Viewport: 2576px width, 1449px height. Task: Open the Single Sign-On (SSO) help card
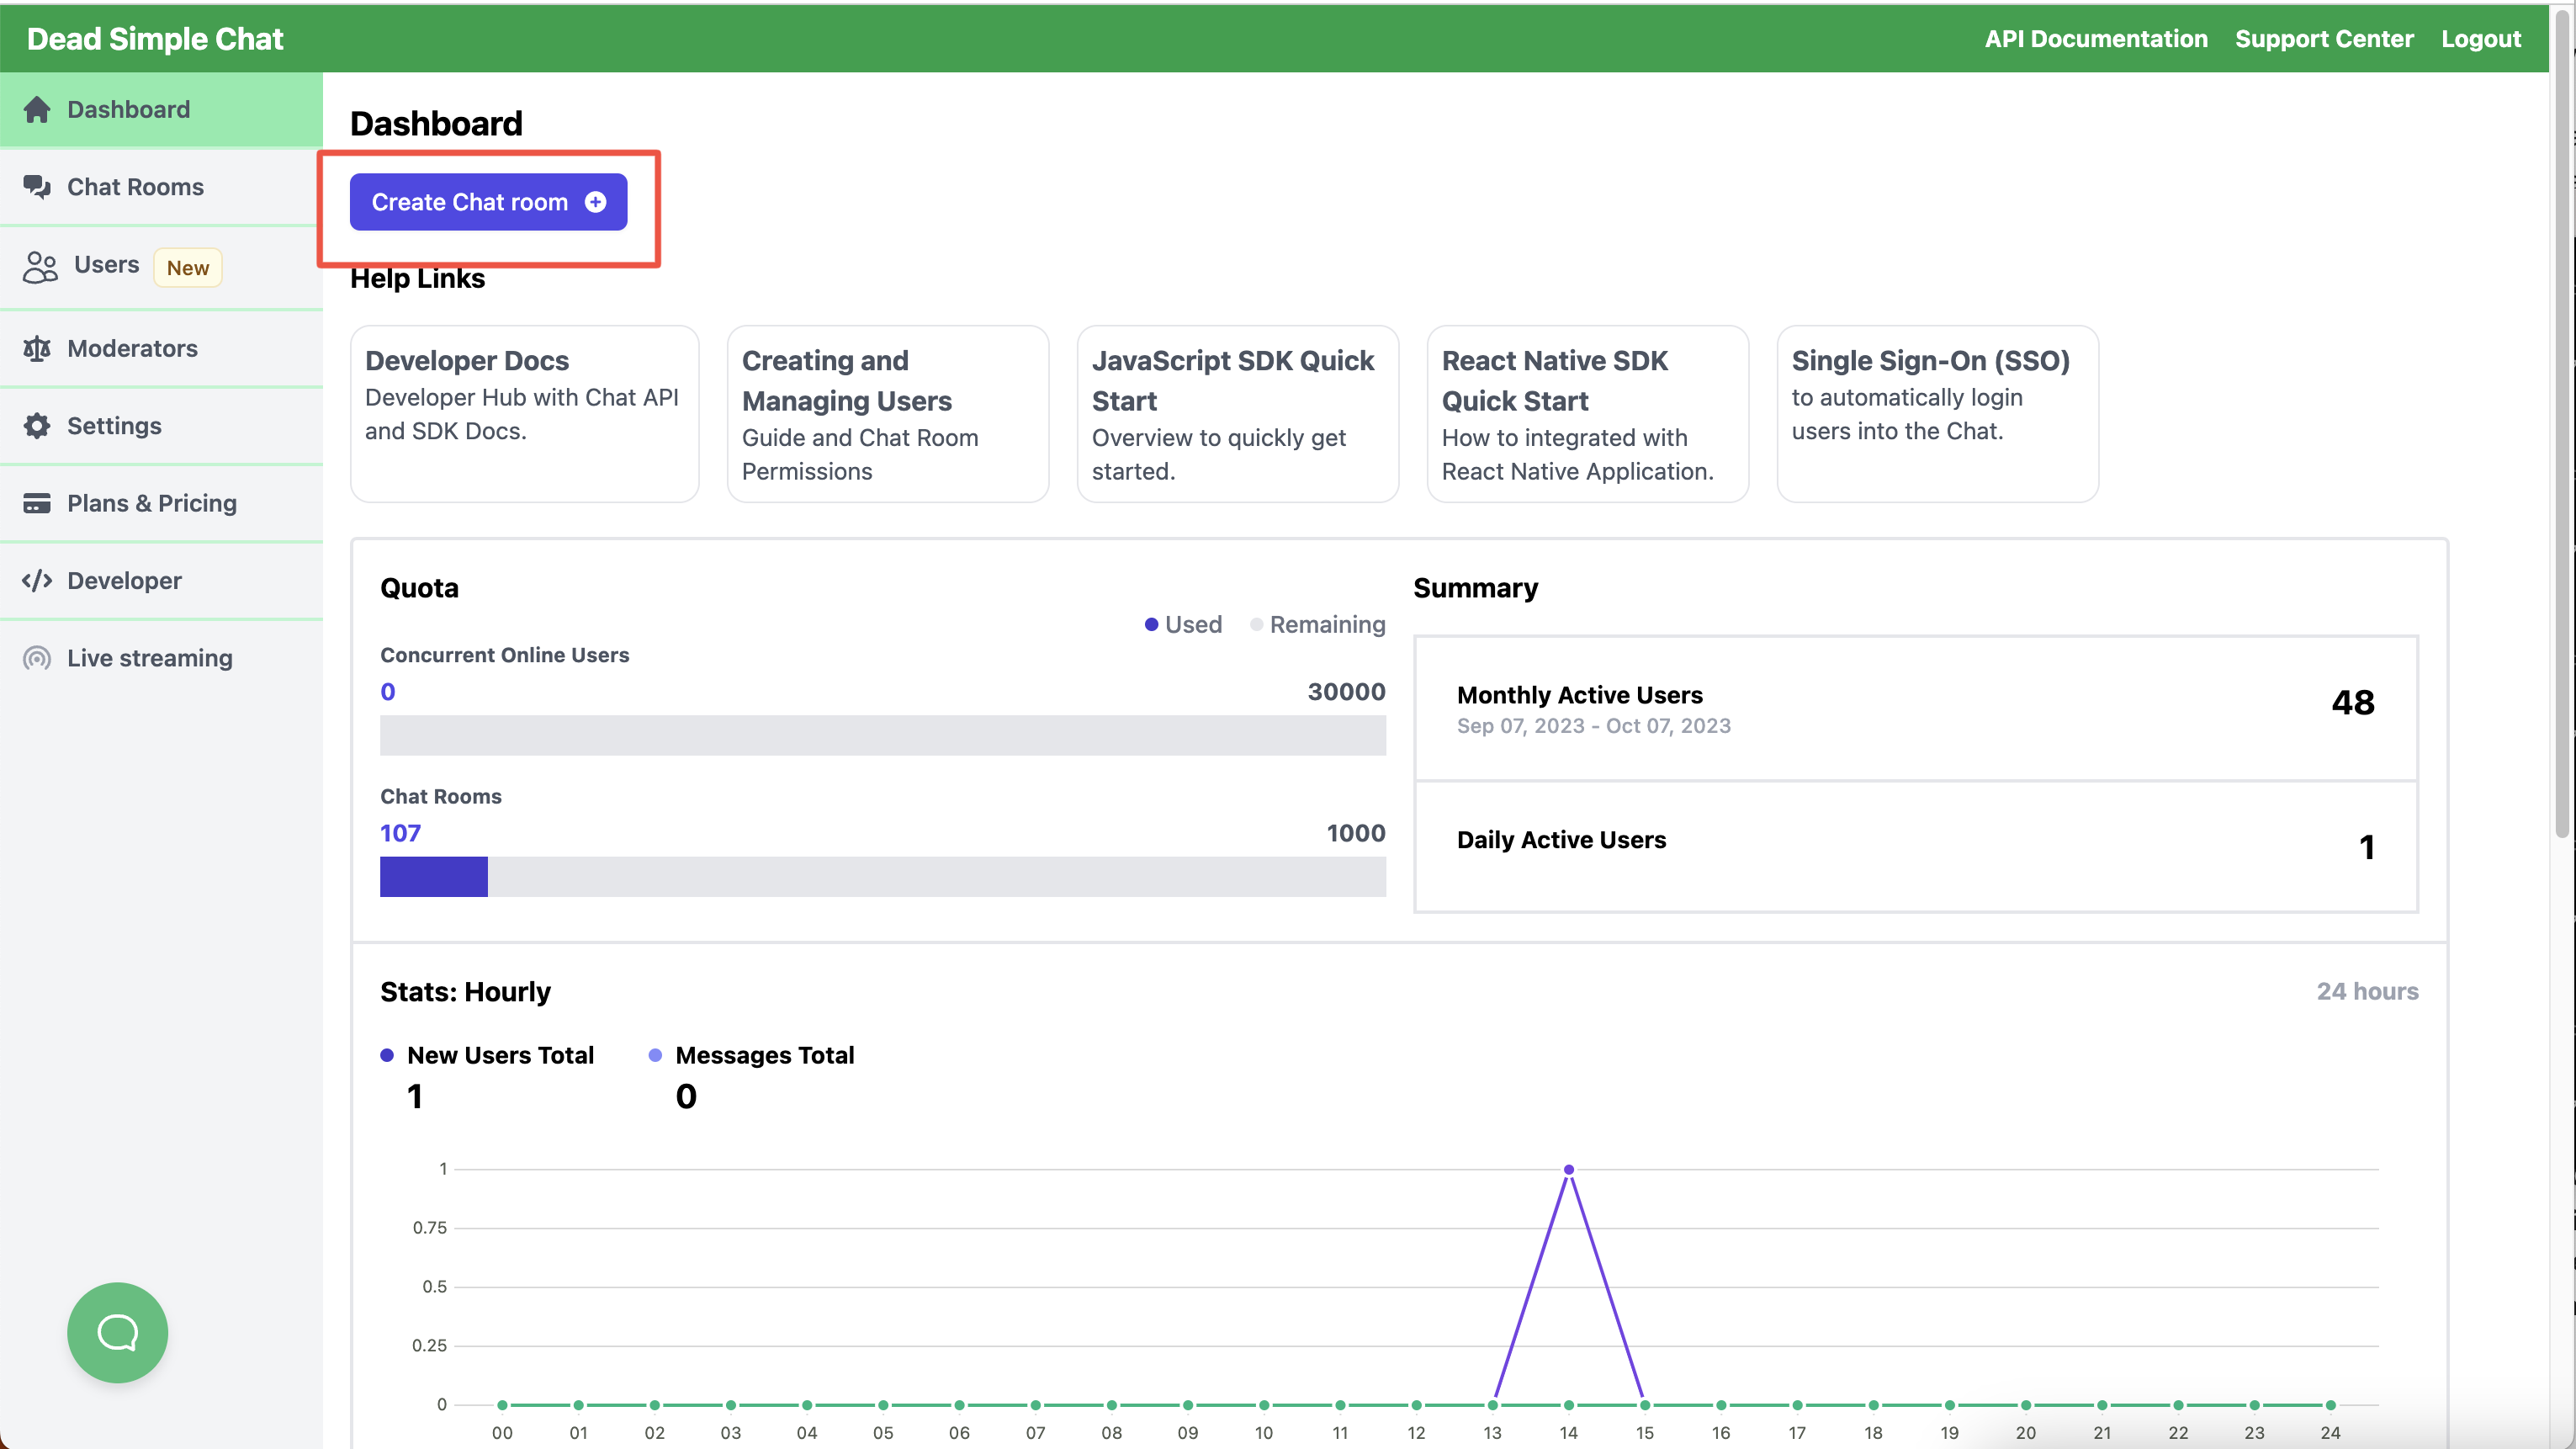click(x=1938, y=414)
